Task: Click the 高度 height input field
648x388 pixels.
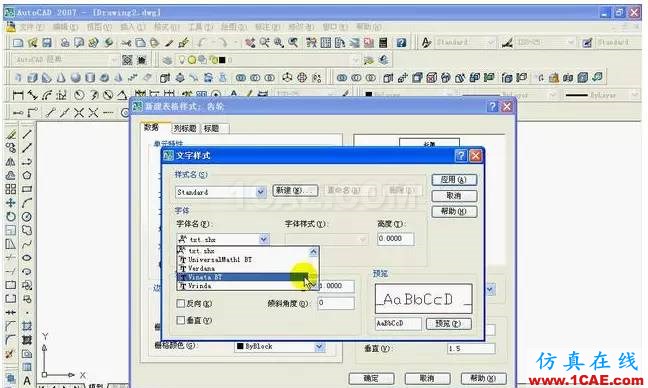Action: (395, 239)
